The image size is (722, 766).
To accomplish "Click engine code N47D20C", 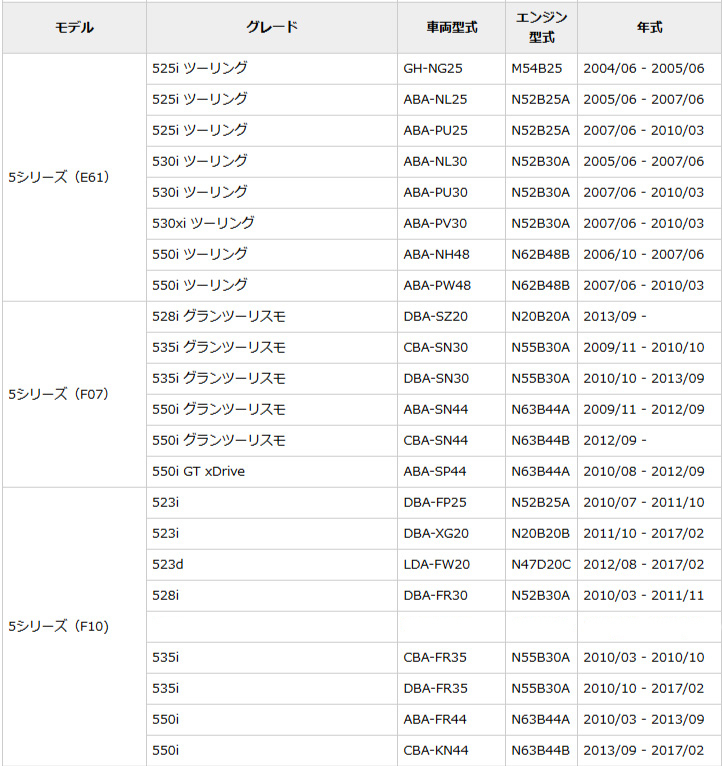I will [541, 565].
